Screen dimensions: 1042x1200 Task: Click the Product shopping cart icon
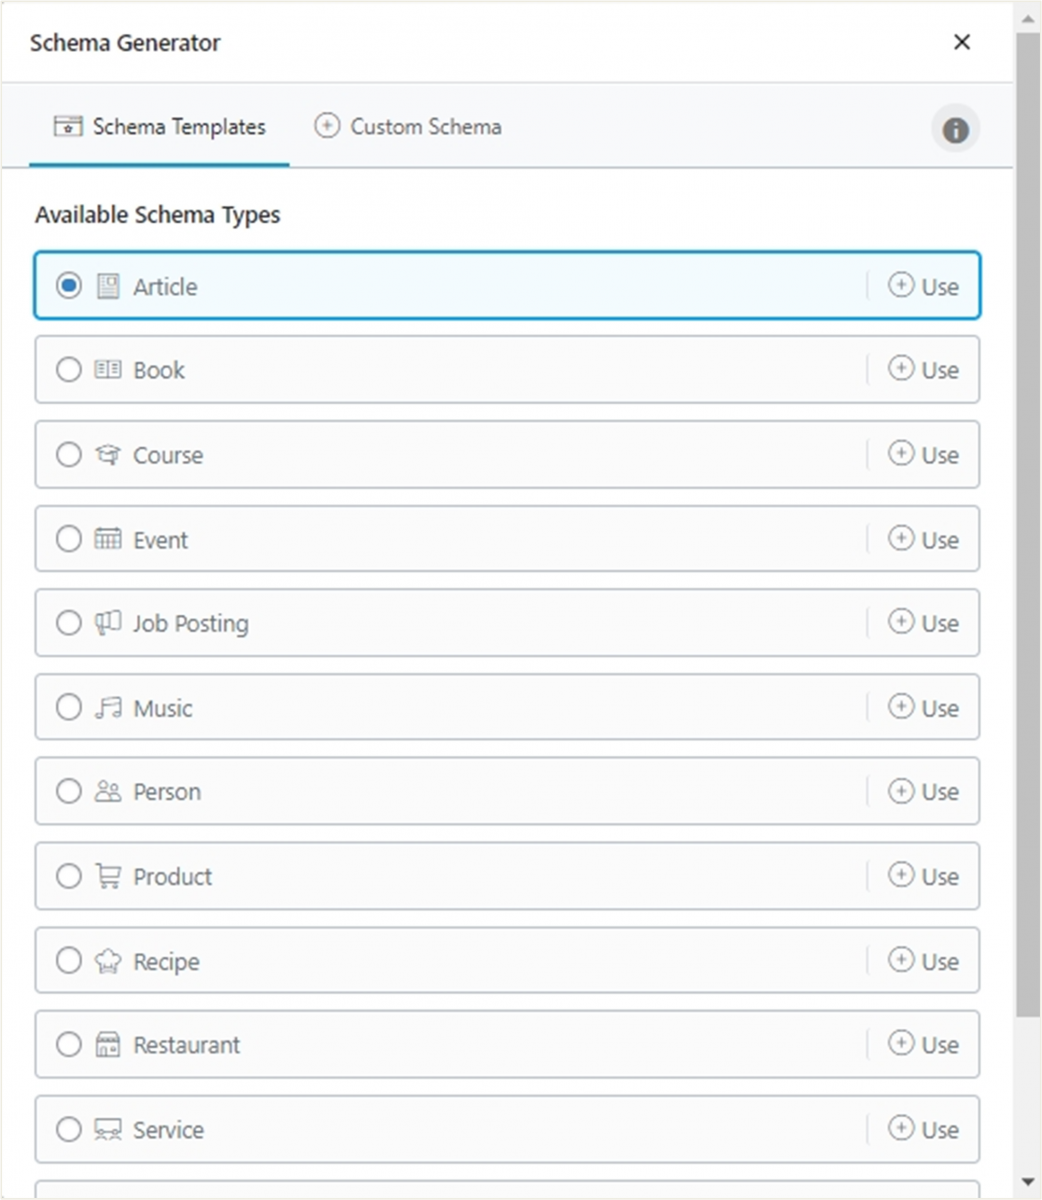click(x=108, y=877)
